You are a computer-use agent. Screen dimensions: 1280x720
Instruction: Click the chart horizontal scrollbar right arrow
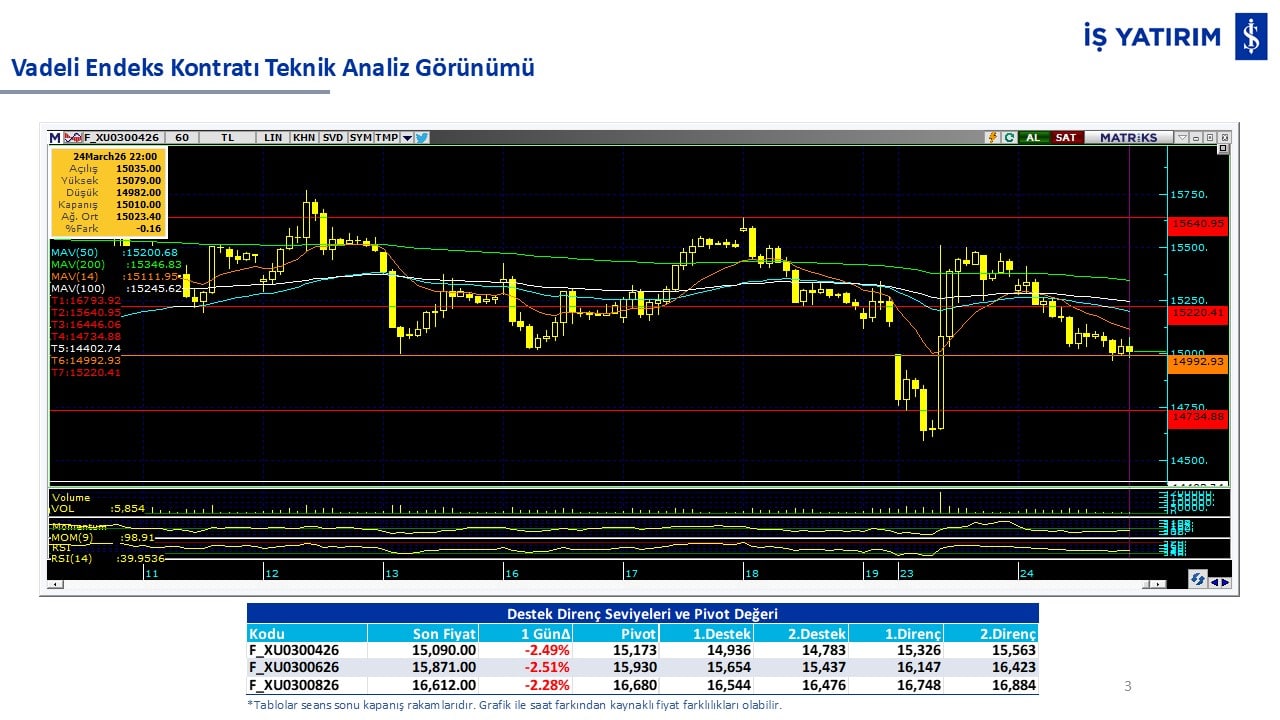(x=1160, y=584)
